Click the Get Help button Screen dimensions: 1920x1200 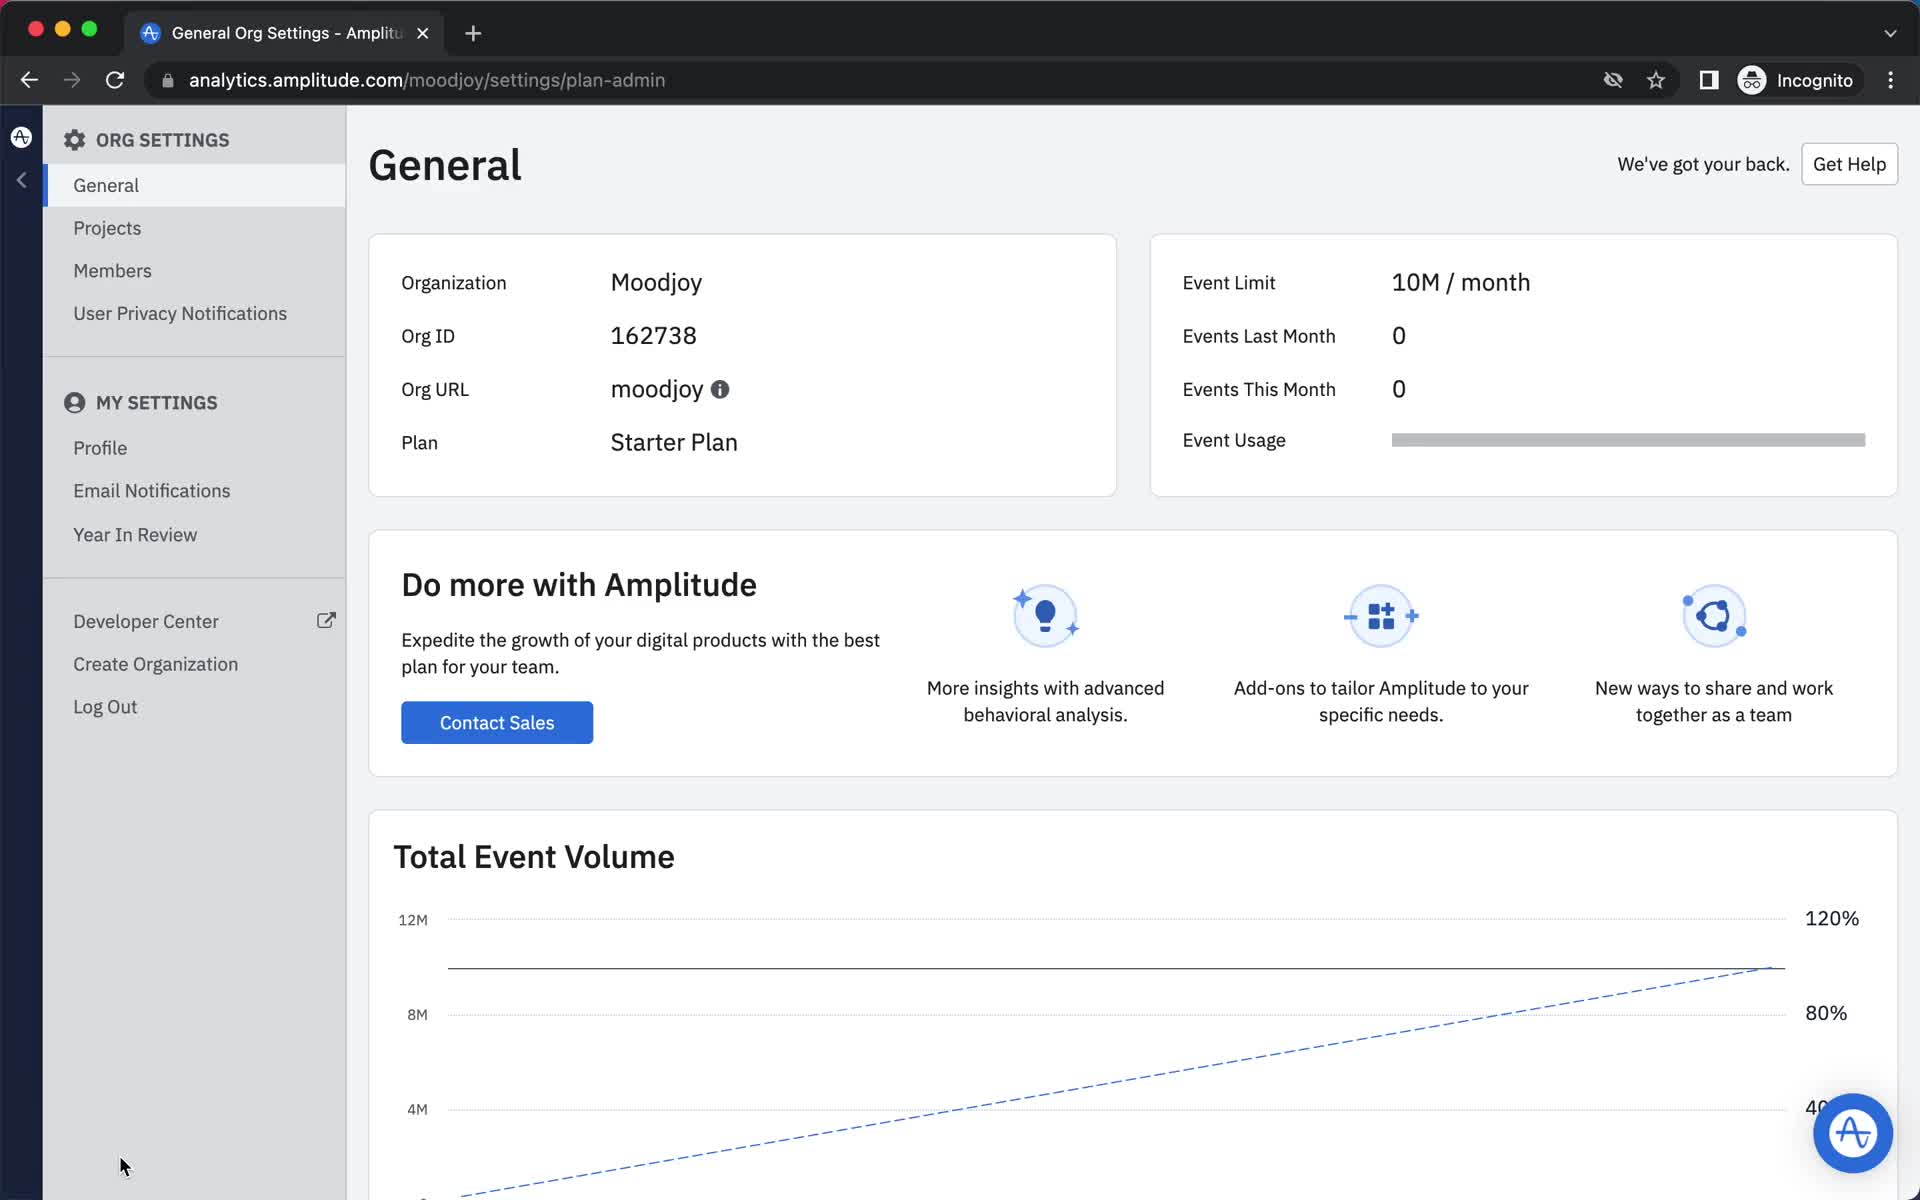click(x=1849, y=164)
